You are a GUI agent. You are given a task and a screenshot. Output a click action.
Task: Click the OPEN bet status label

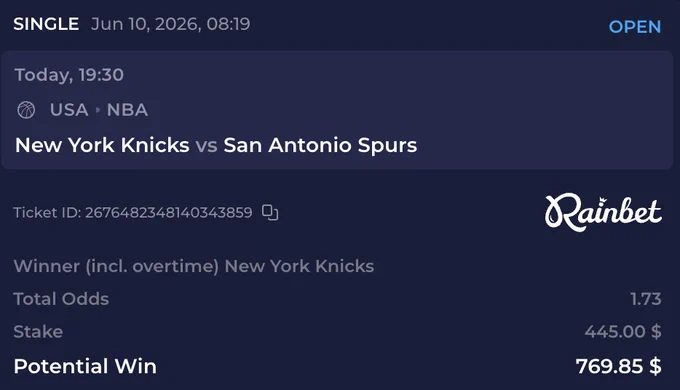(635, 27)
